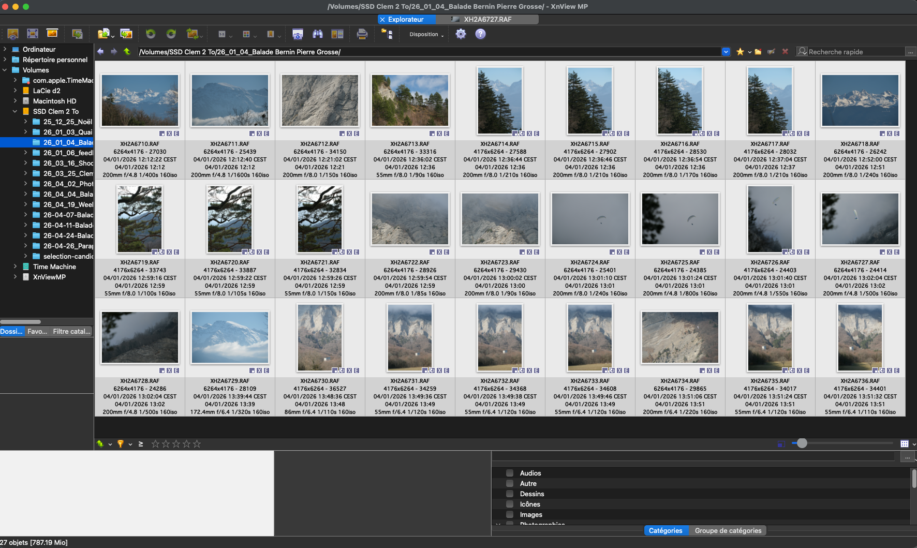
Task: Click the printer icon
Action: [x=362, y=34]
